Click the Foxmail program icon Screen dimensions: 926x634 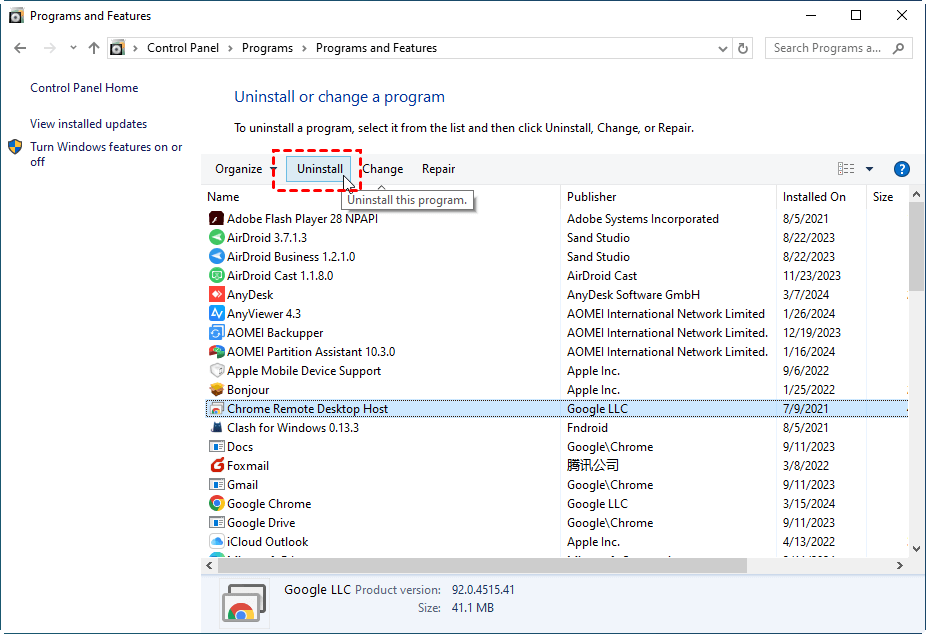click(216, 466)
